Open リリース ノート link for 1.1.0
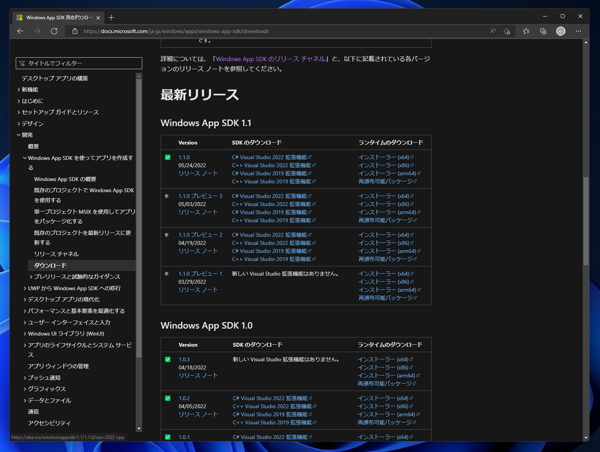This screenshot has width=600, height=452. click(198, 173)
